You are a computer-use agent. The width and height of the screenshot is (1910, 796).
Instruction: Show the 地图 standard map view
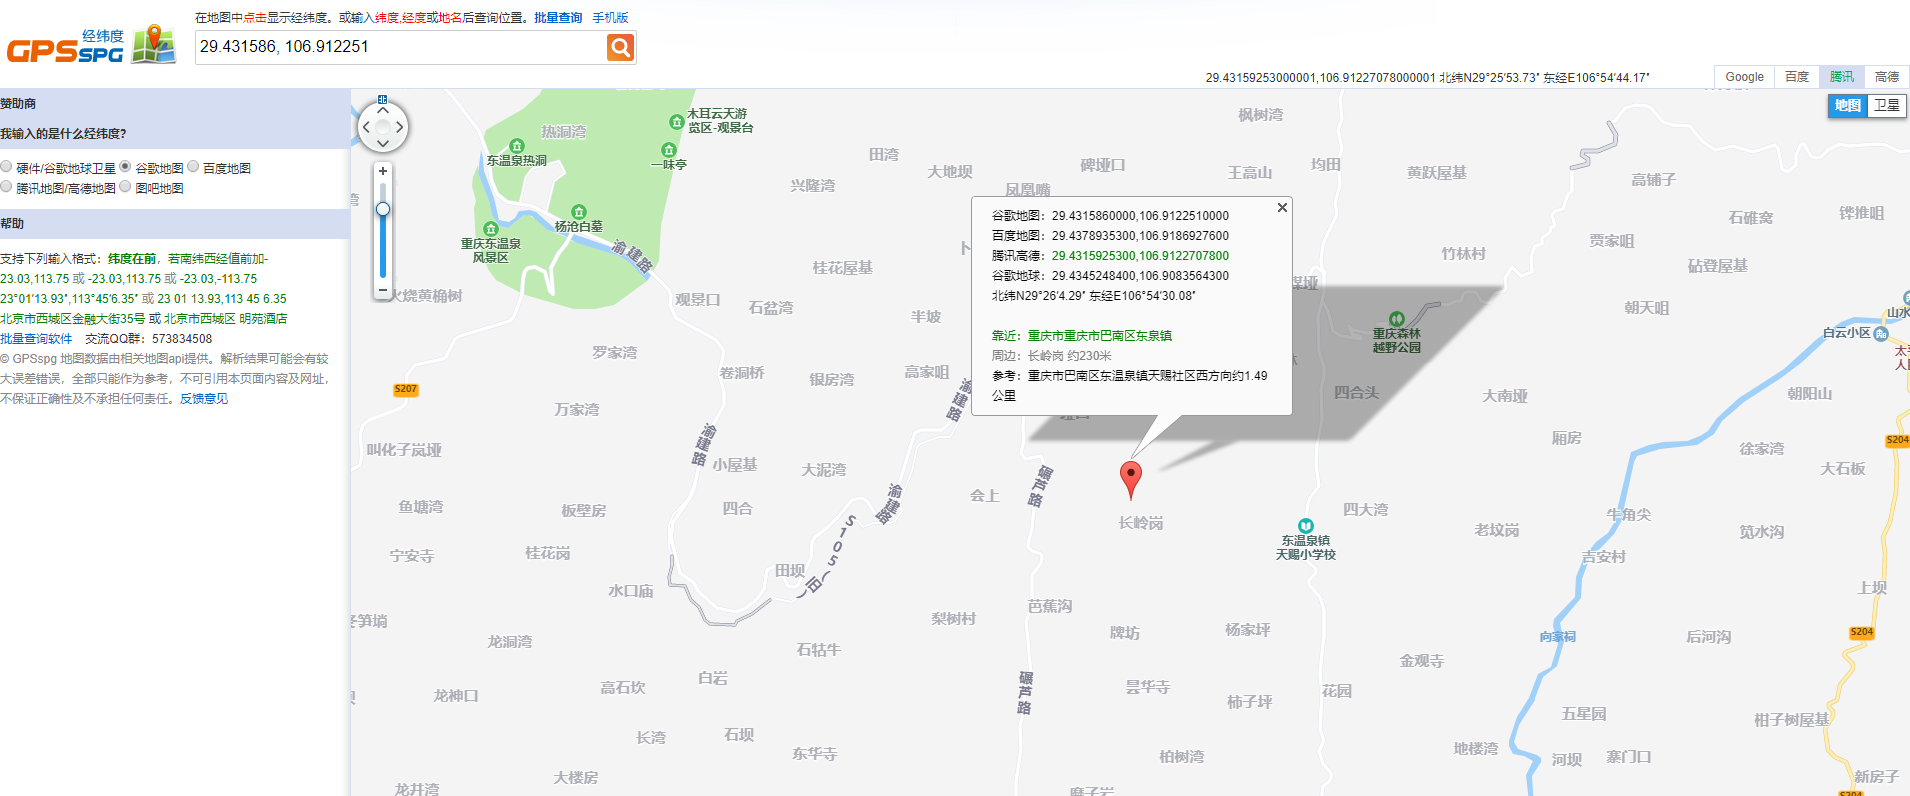point(1847,106)
